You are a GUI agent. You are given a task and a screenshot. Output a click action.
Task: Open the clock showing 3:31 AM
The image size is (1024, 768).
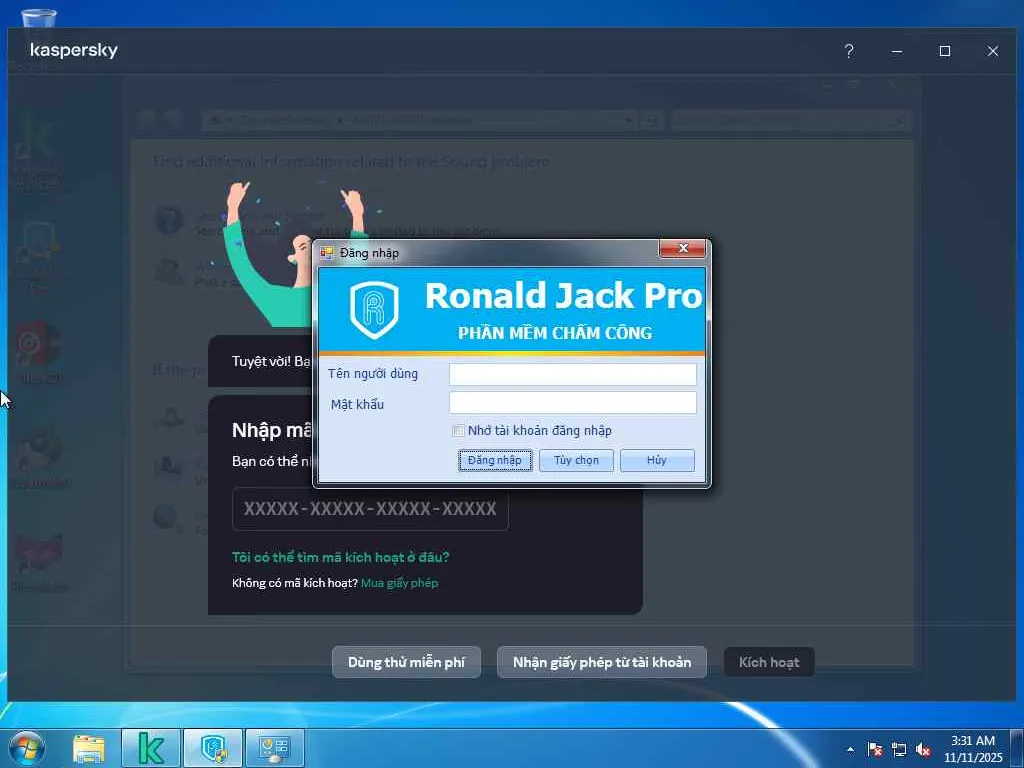coord(973,748)
